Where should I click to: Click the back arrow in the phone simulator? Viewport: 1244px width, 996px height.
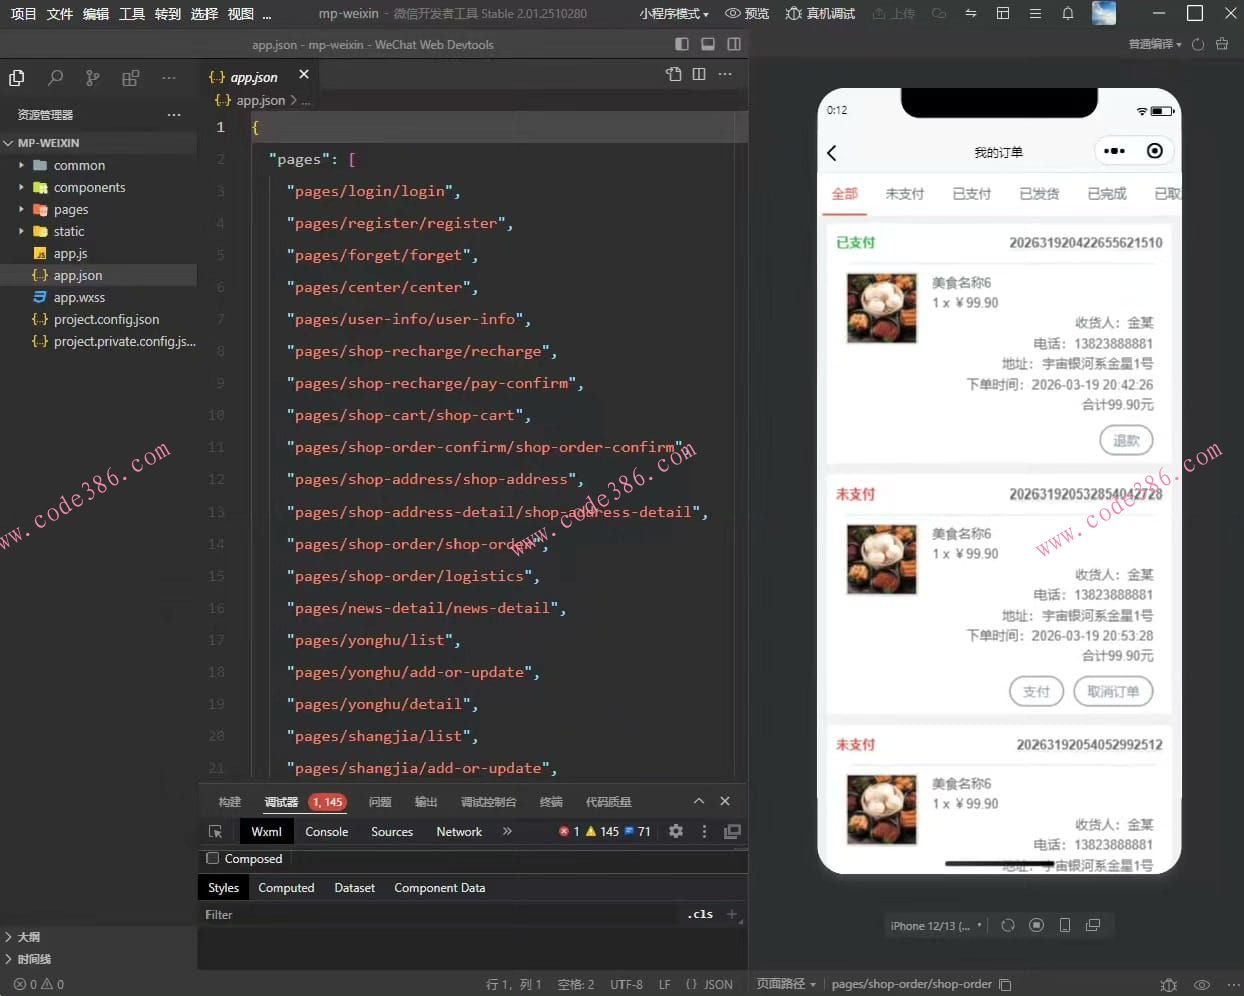832,153
